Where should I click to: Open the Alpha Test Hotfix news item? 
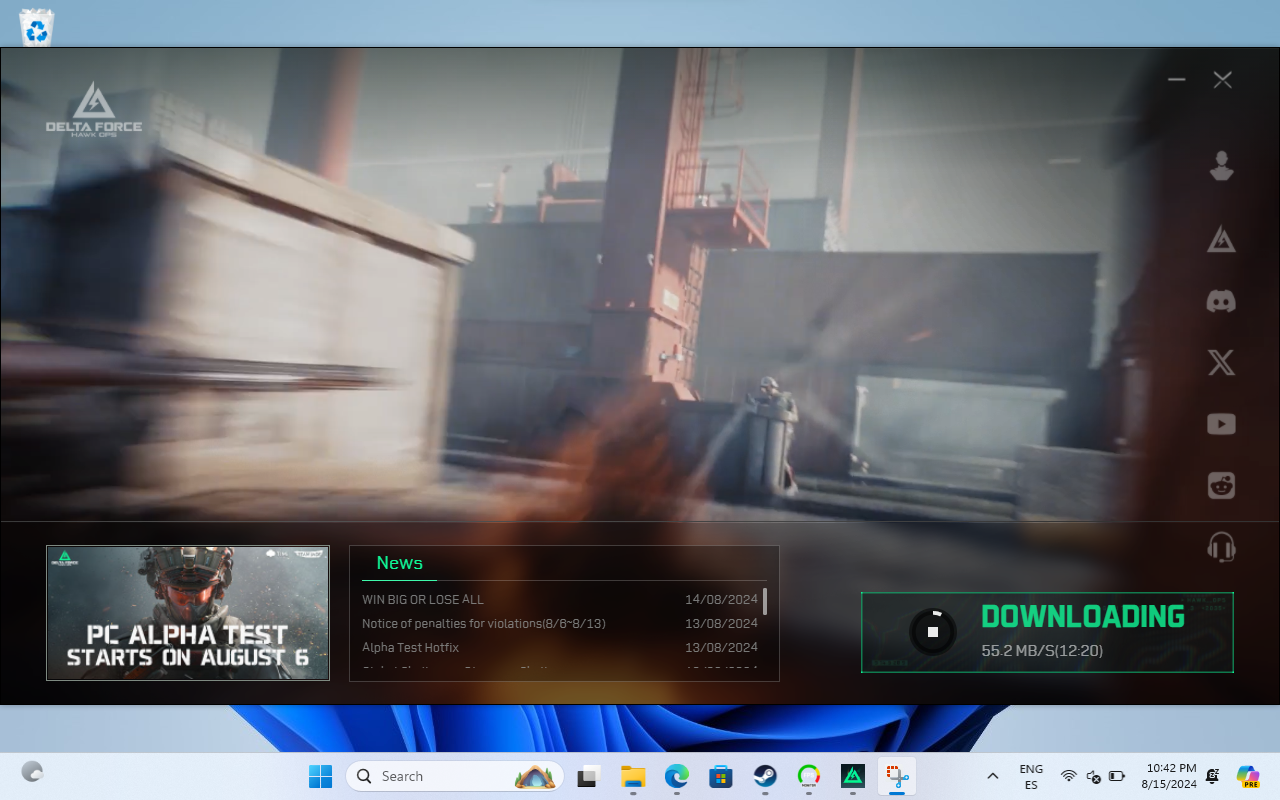coord(411,648)
